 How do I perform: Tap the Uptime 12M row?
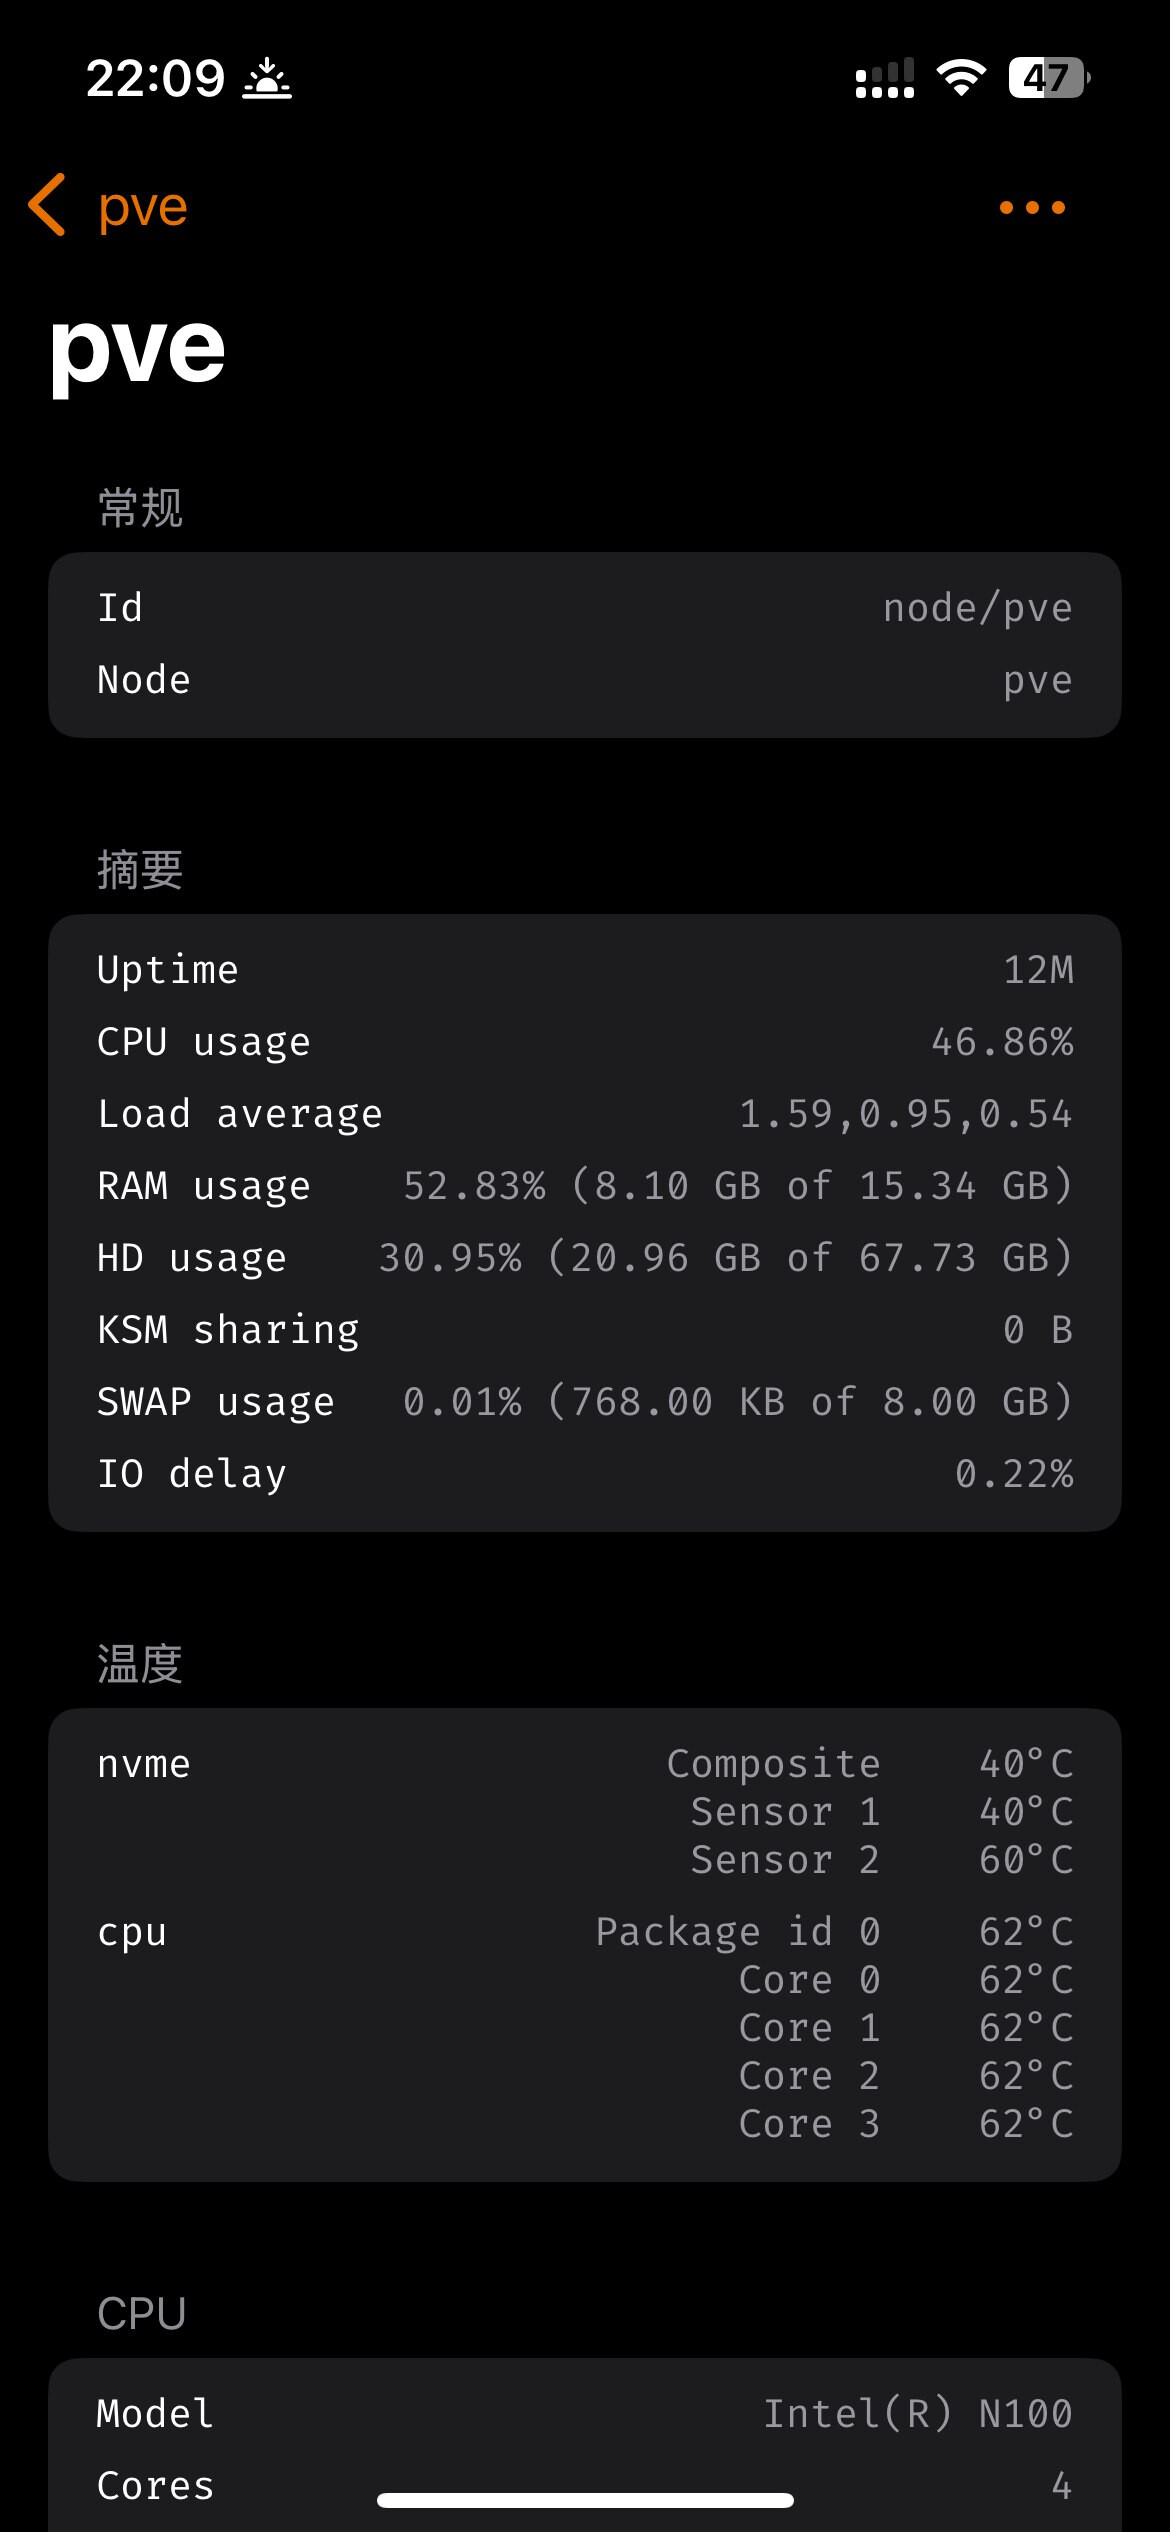585,970
